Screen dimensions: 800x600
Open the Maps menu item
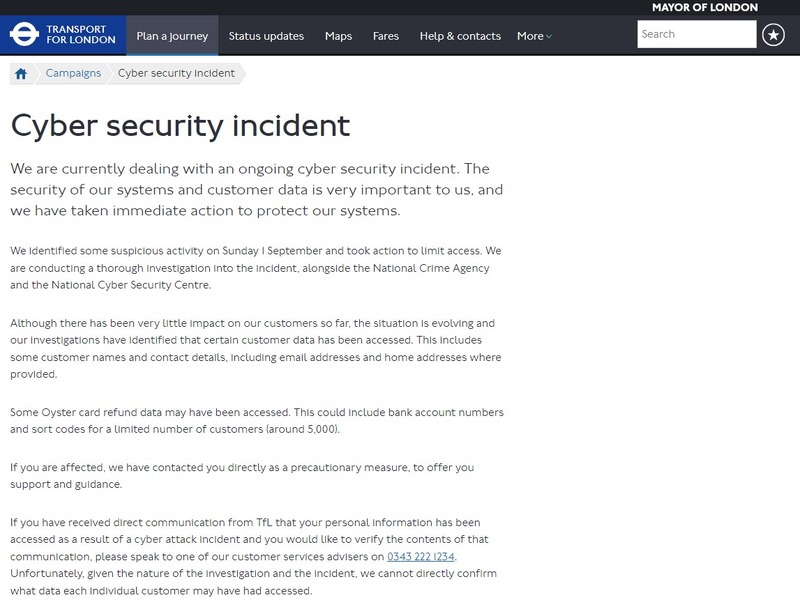[338, 36]
